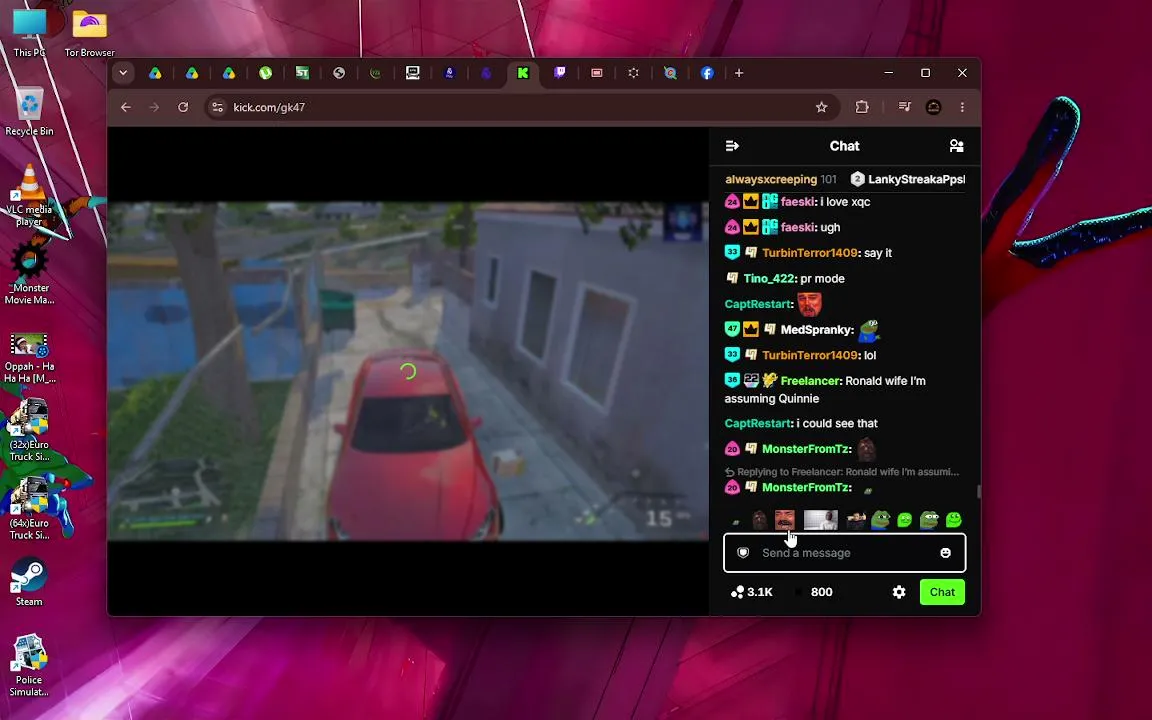
Task: Open the 'Replying to Freelancer' reply reference
Action: pyautogui.click(x=842, y=472)
